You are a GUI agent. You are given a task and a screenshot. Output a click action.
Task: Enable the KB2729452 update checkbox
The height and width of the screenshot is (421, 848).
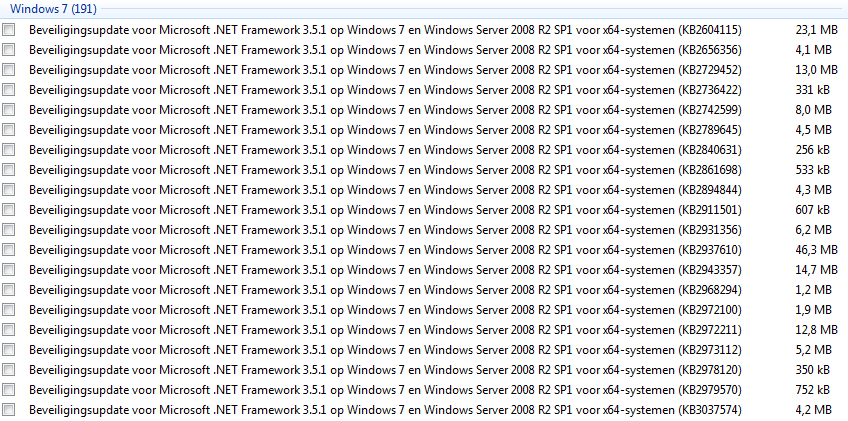coord(8,70)
